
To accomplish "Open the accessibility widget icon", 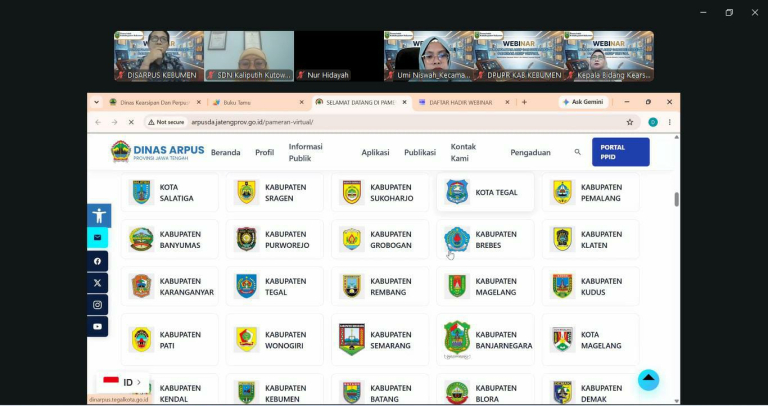I will [99, 215].
